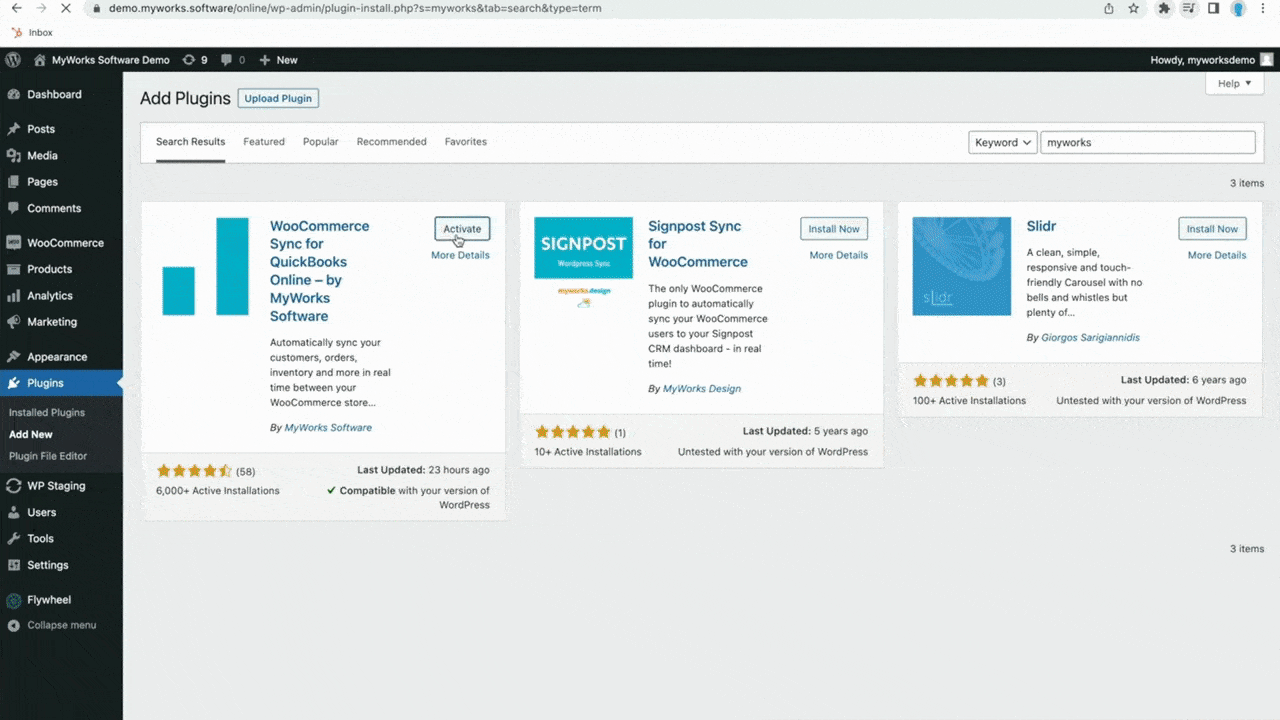Switch to the Featured tab

click(264, 142)
